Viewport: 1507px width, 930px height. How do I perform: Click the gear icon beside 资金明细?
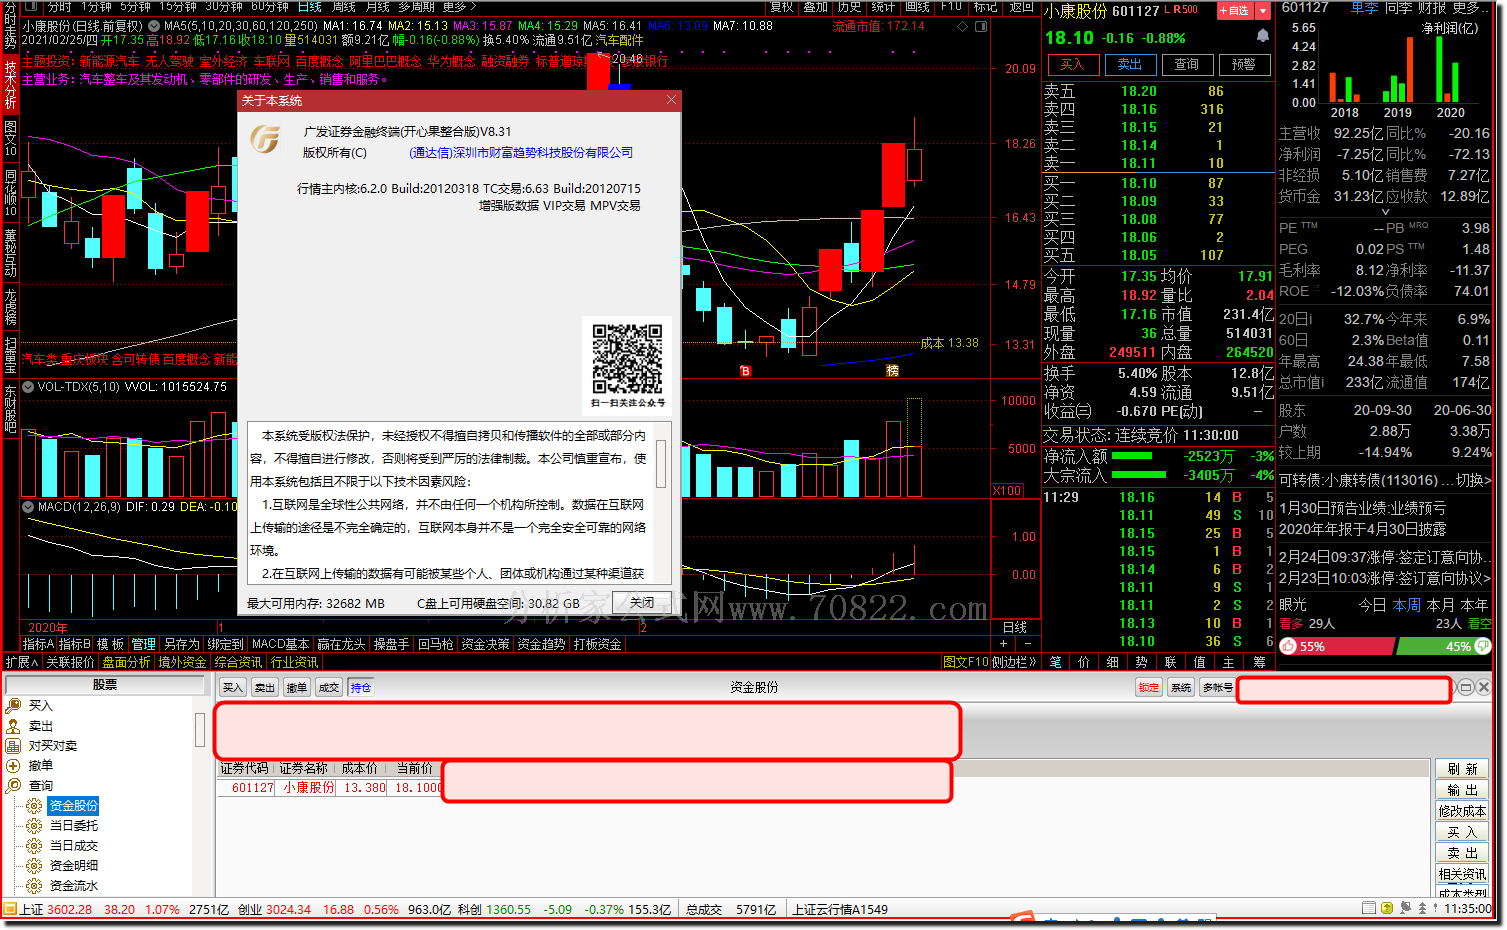click(x=34, y=866)
